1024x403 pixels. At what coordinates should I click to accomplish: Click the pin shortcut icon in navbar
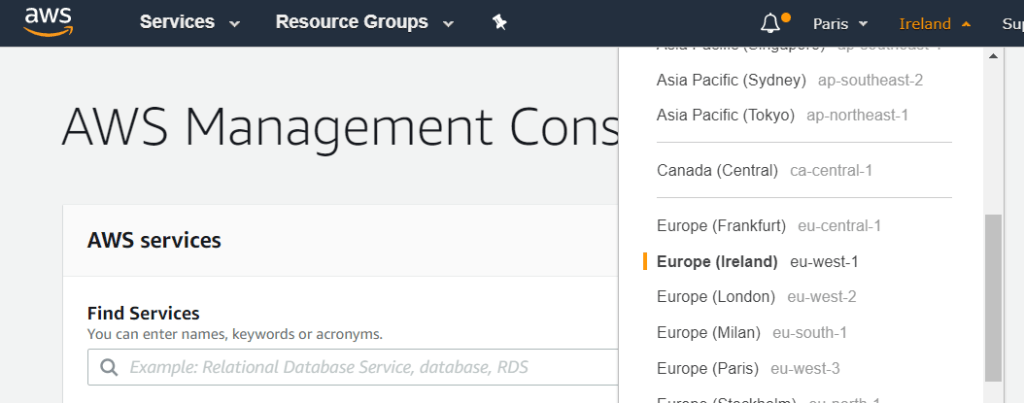tap(500, 22)
